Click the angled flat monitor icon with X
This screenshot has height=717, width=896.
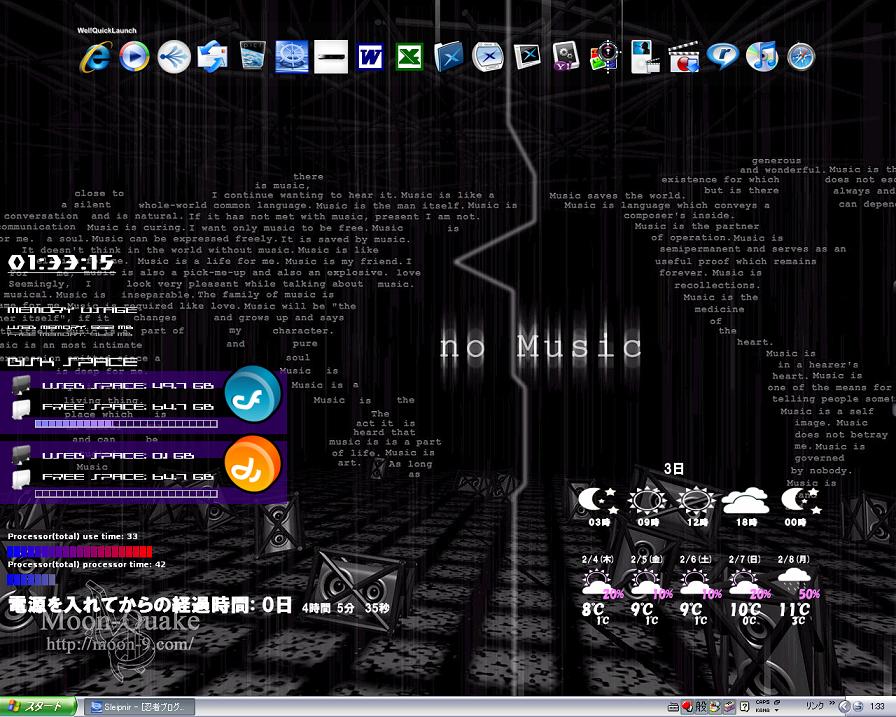click(x=526, y=57)
